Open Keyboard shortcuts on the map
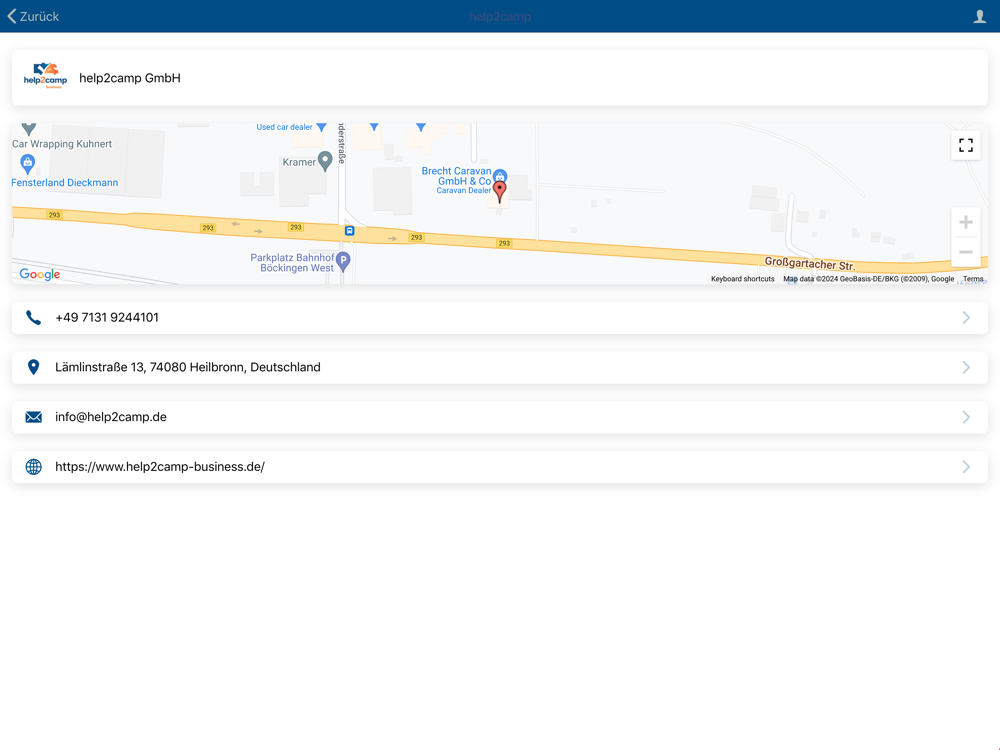This screenshot has height=750, width=1000. point(742,279)
